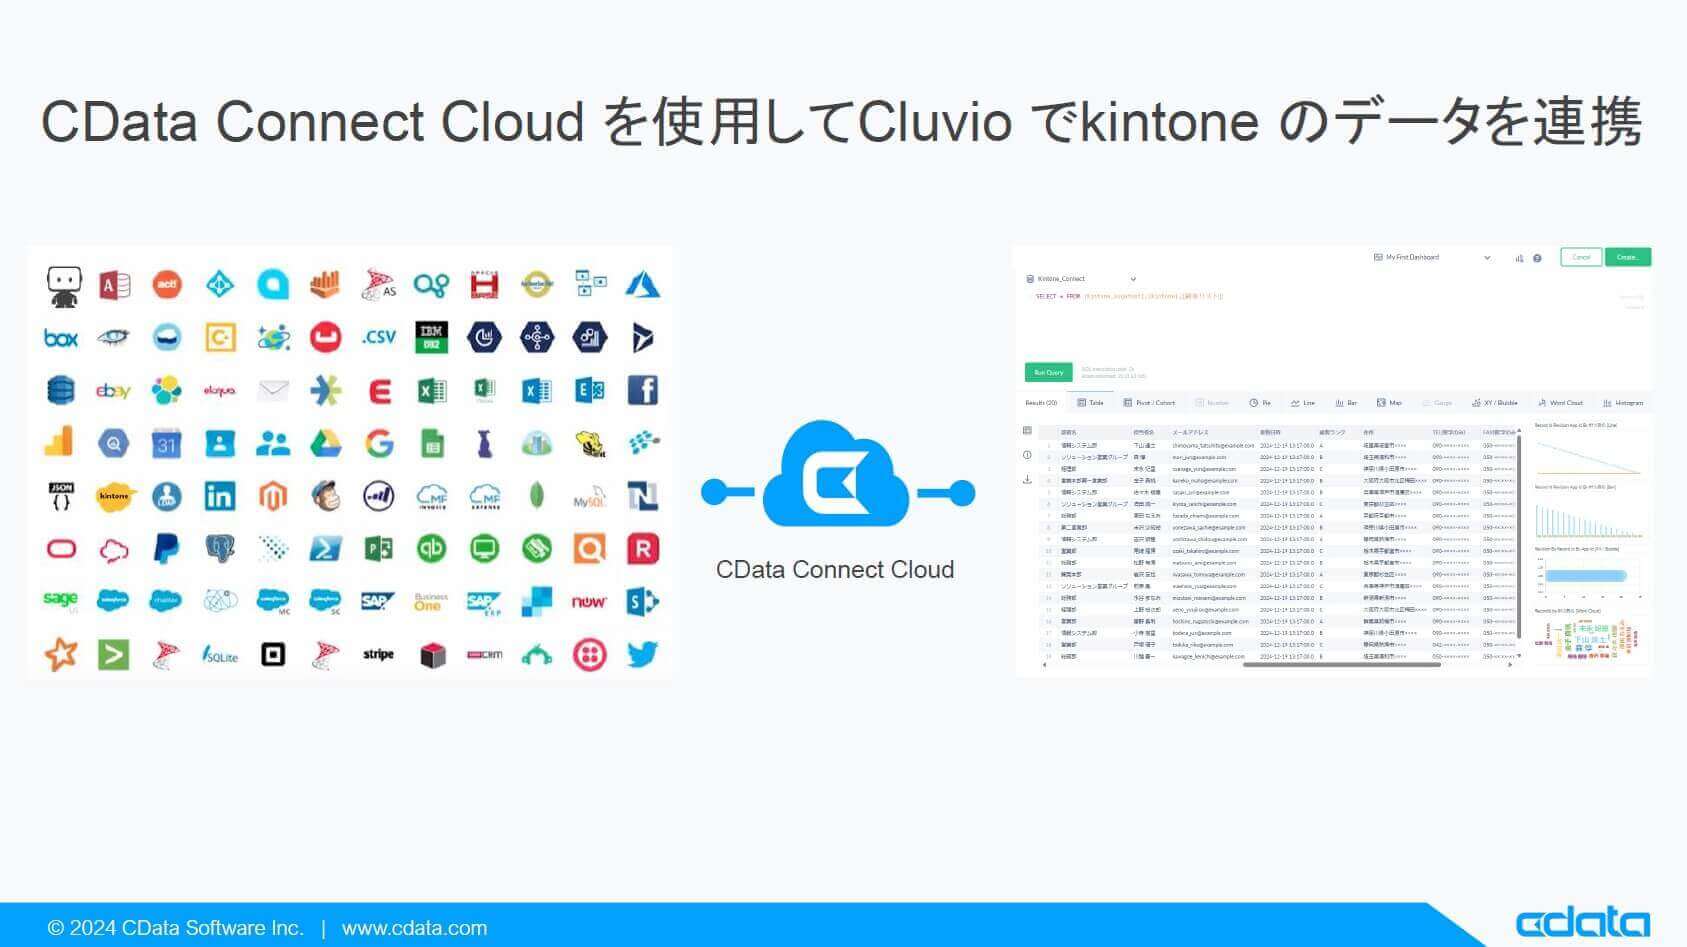Screen dimensions: 1687x947
Task: Switch to the Results (20) tab
Action: click(x=1041, y=402)
